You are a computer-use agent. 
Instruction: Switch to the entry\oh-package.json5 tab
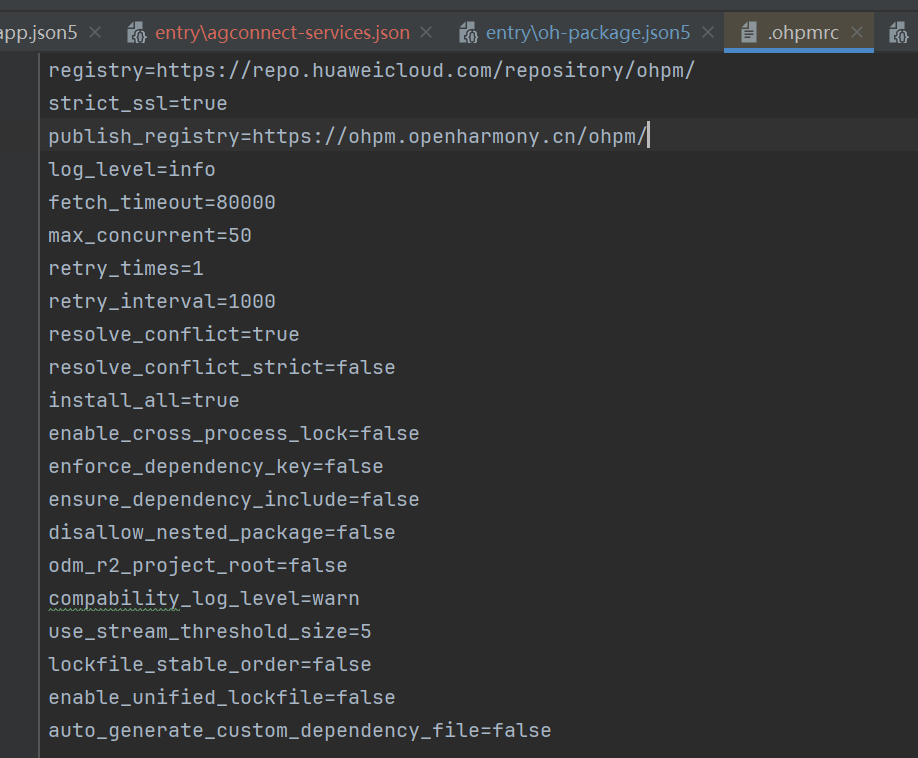pos(587,33)
